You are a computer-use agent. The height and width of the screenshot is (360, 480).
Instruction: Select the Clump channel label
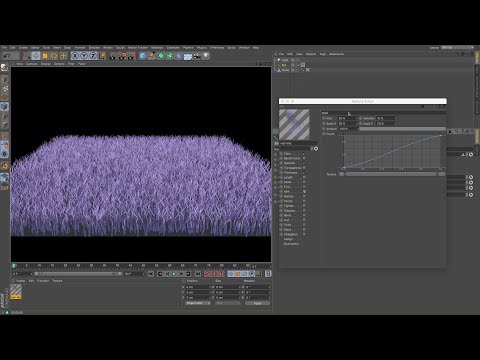pyautogui.click(x=288, y=201)
